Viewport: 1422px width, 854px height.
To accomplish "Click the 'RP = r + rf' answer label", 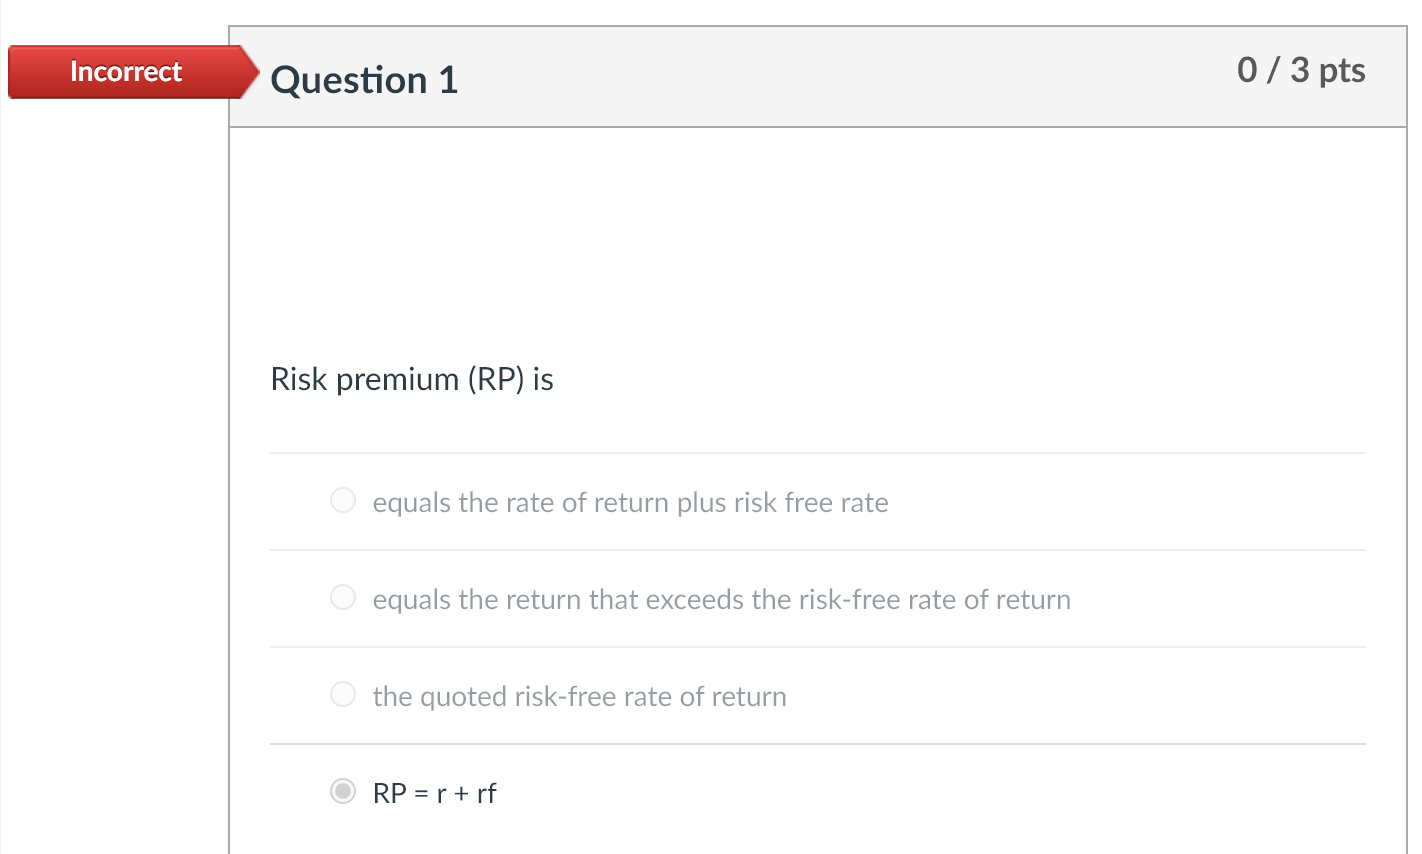I will [434, 793].
